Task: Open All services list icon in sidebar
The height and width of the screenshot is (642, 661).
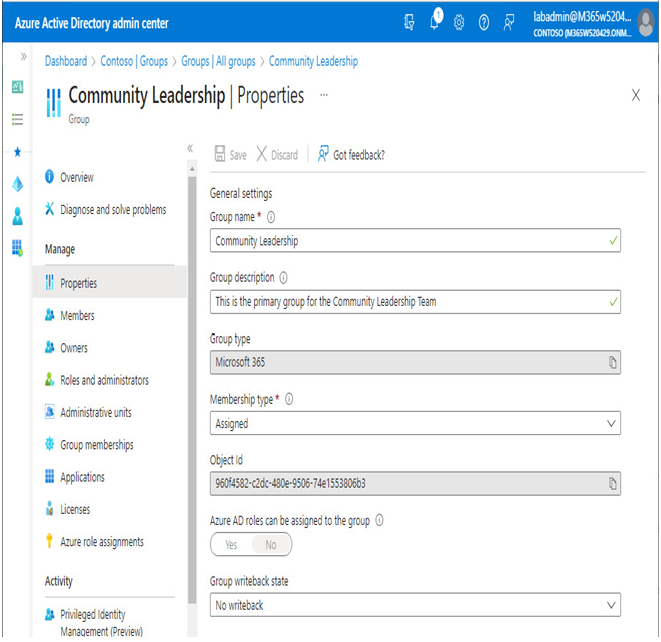Action: 17,119
